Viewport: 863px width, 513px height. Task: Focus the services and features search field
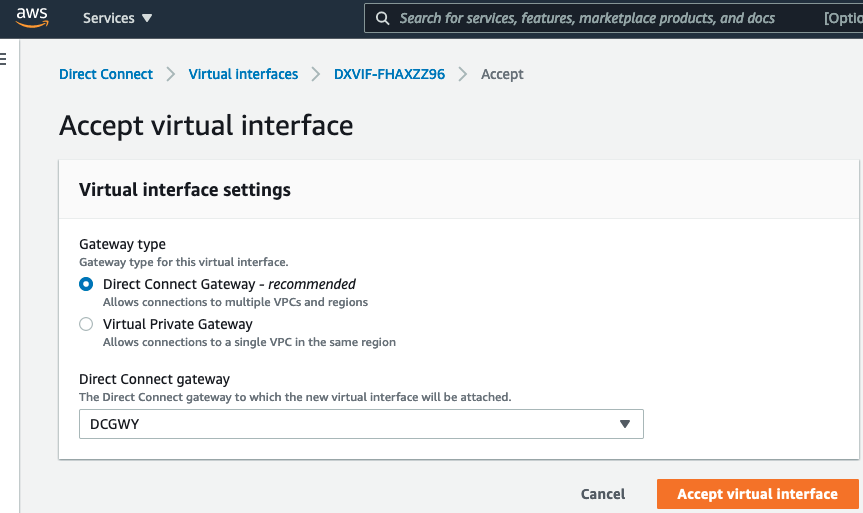point(590,18)
